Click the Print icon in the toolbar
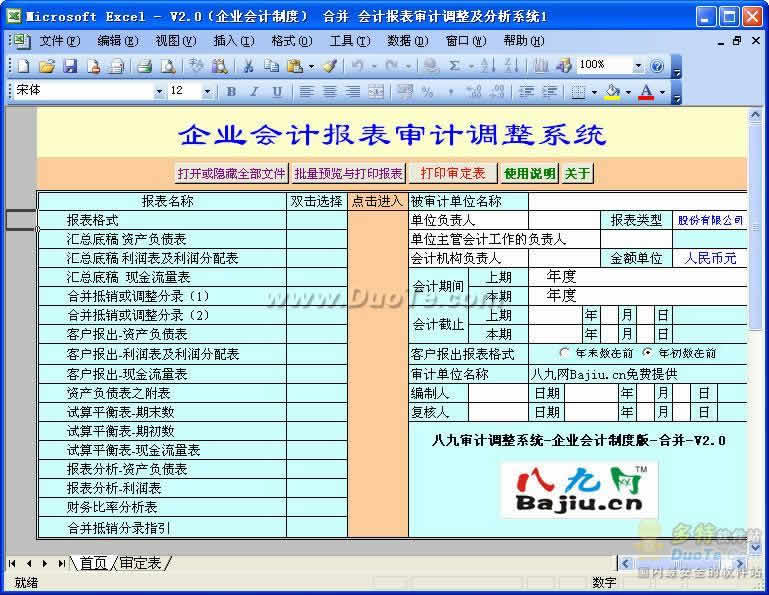The height and width of the screenshot is (595, 769). [144, 65]
